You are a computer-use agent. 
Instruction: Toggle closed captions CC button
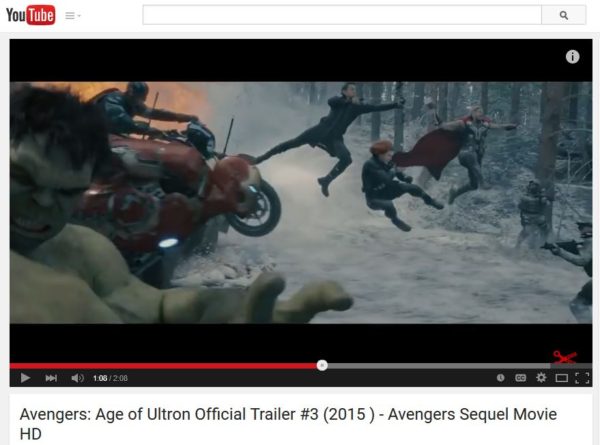pos(520,378)
